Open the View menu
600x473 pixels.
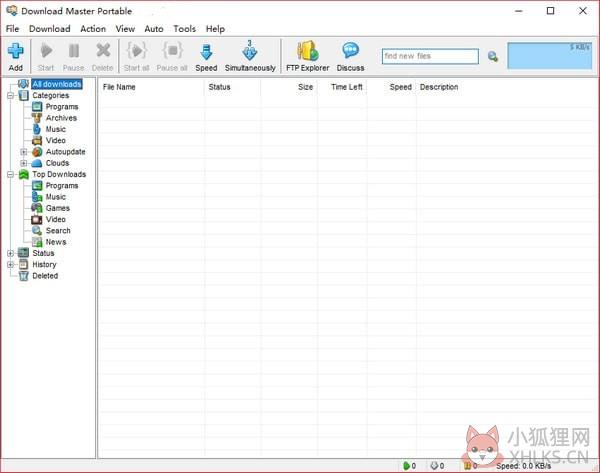coord(125,29)
